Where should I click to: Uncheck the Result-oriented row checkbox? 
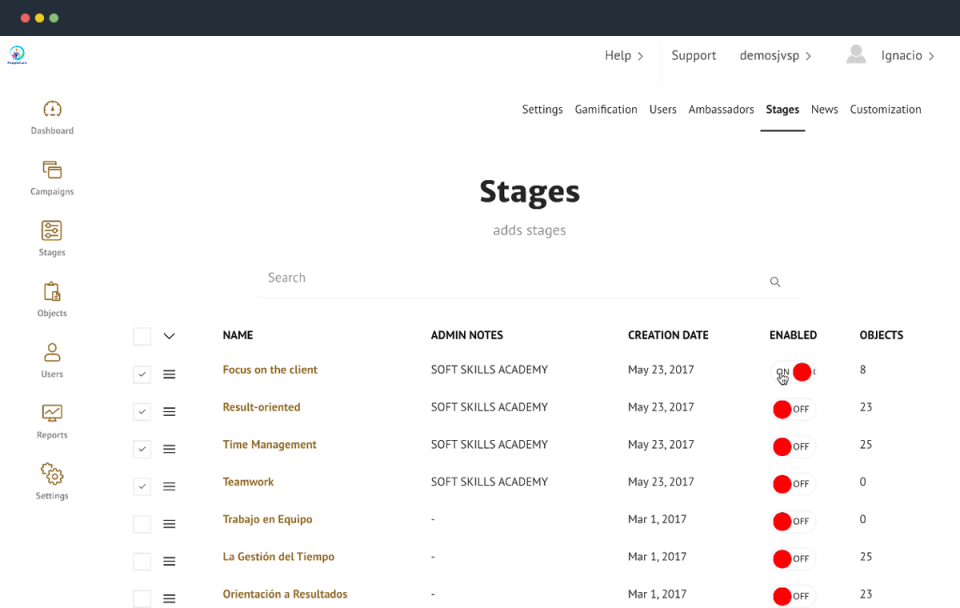pos(141,411)
